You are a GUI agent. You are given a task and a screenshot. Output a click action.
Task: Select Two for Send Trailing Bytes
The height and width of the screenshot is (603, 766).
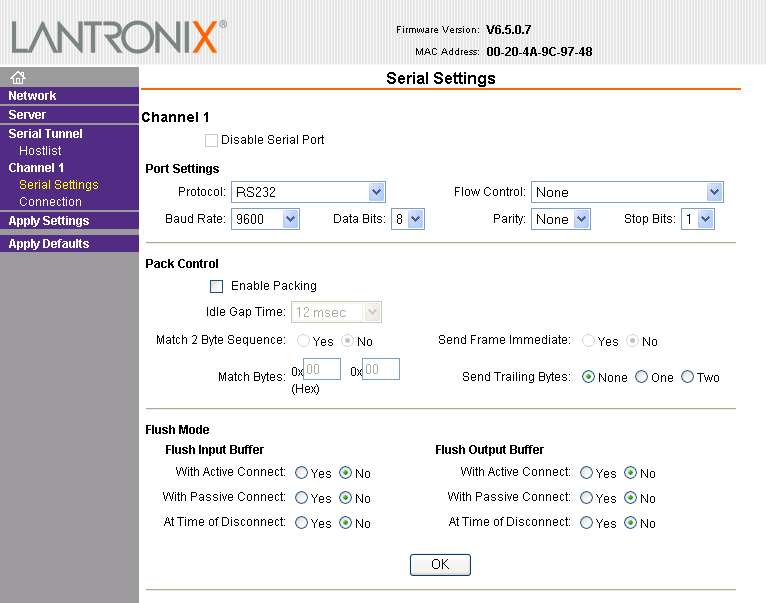pos(687,377)
